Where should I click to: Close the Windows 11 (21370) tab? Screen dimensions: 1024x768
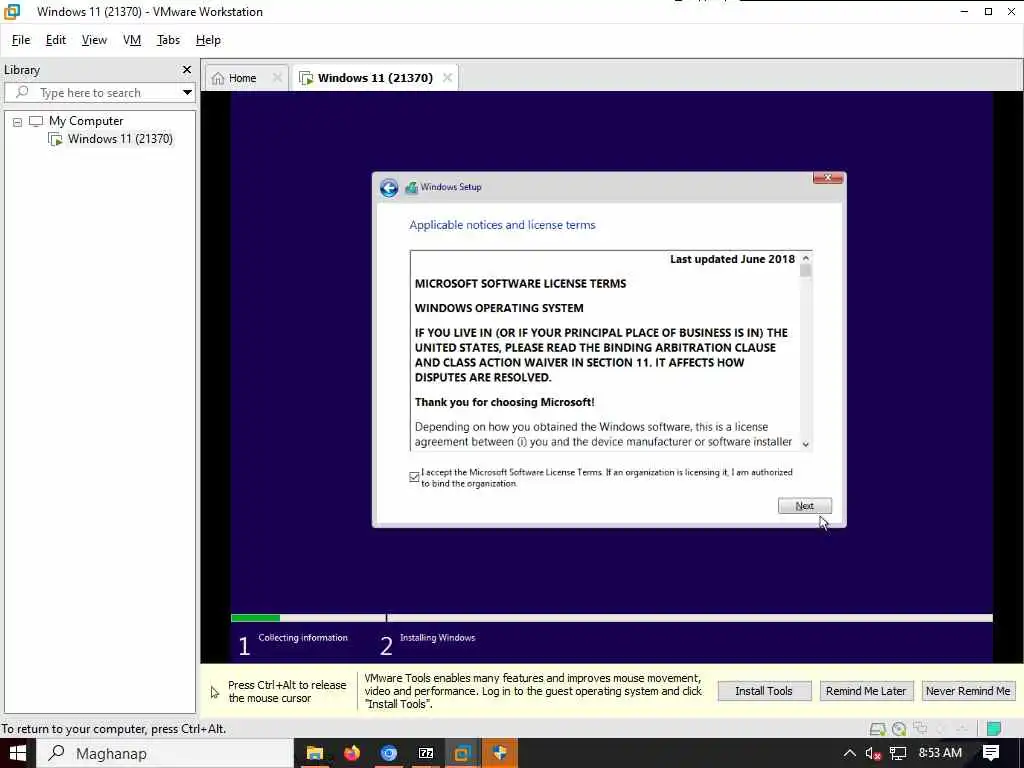(x=447, y=78)
